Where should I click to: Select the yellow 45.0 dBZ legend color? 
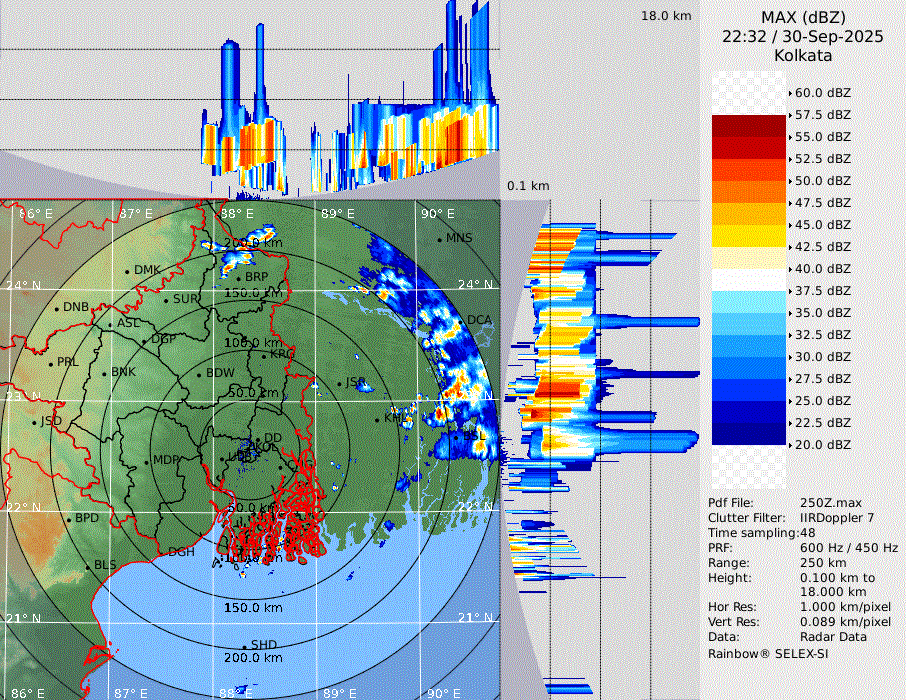tap(749, 235)
